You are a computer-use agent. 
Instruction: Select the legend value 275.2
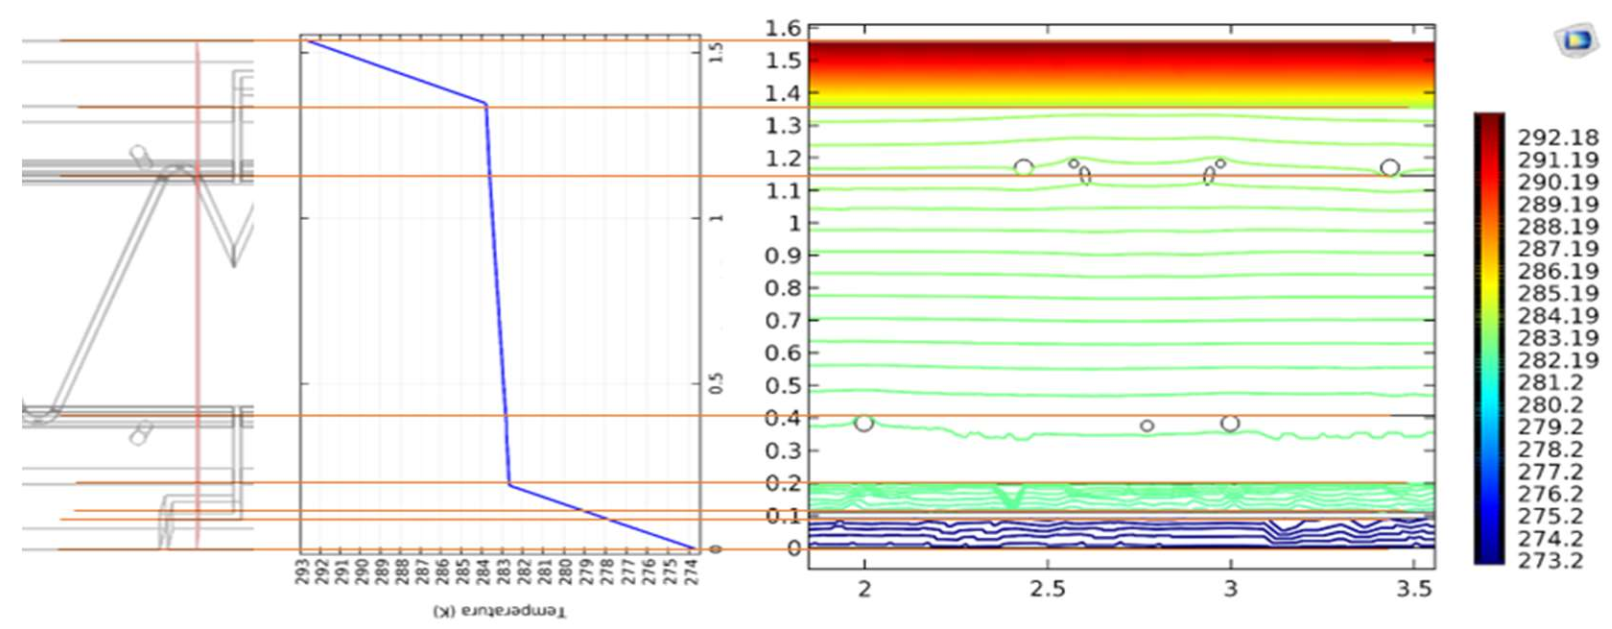pyautogui.click(x=1551, y=515)
